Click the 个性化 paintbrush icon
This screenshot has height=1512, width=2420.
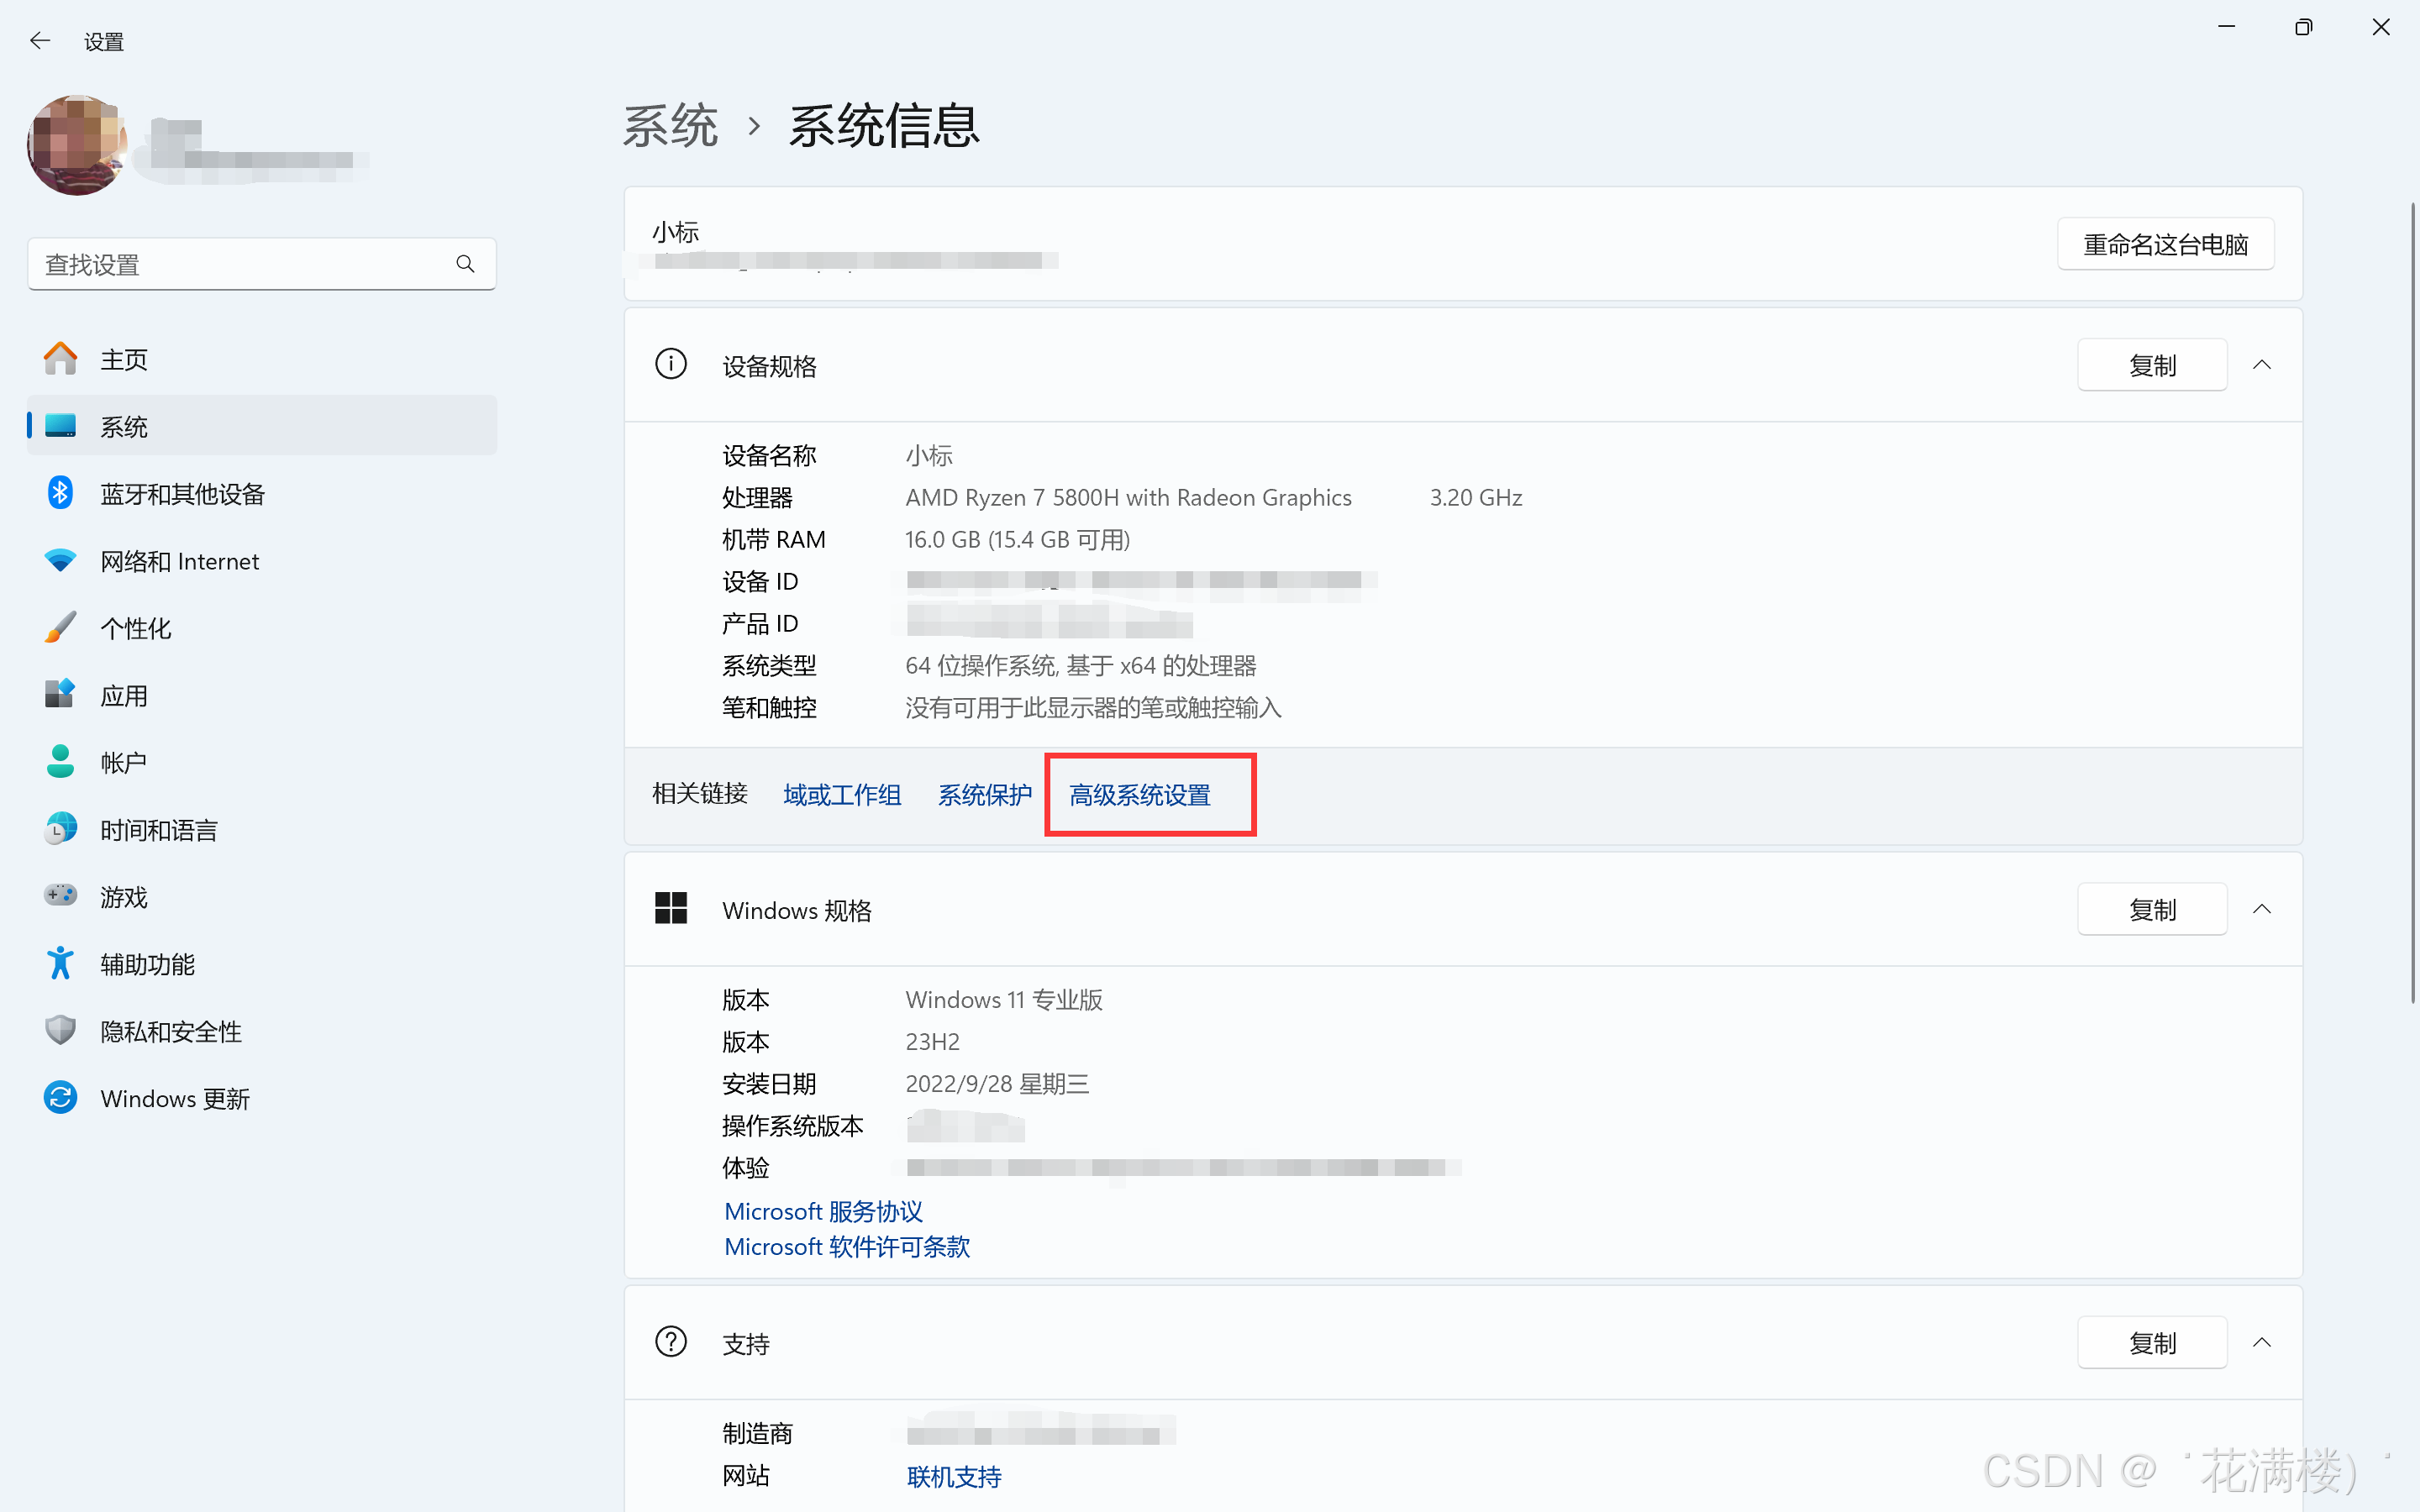60,628
